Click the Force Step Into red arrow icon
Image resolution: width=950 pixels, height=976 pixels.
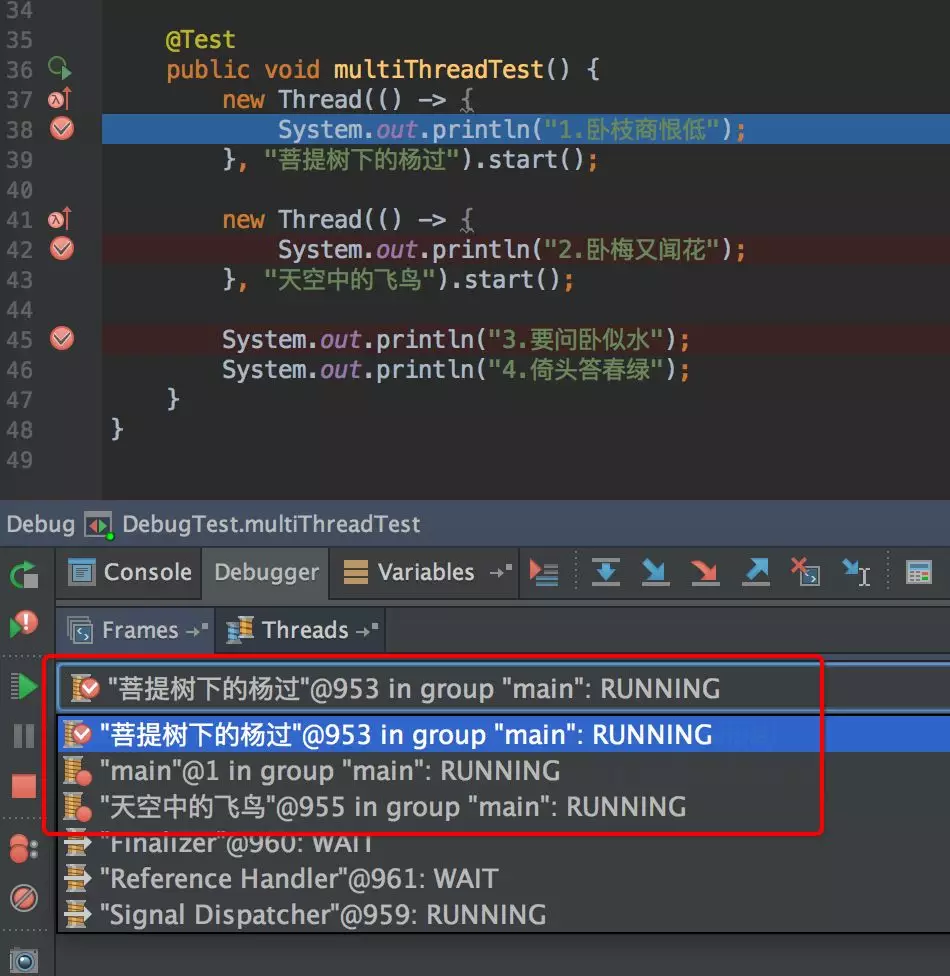[x=702, y=572]
